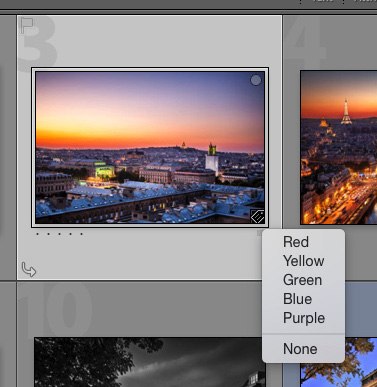Toggle the flag icon on cell 3
Screen dimensions: 377x387
(x=27, y=25)
